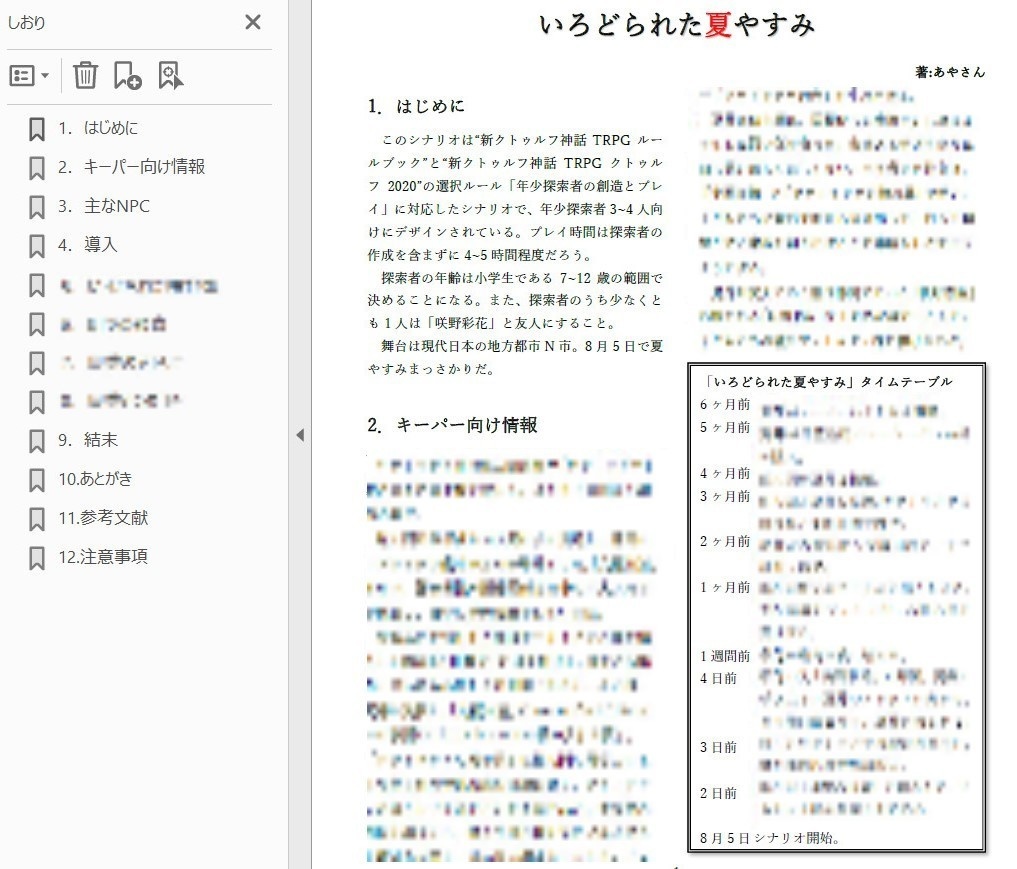Click the bookmark icon beside あとがき

(37, 479)
